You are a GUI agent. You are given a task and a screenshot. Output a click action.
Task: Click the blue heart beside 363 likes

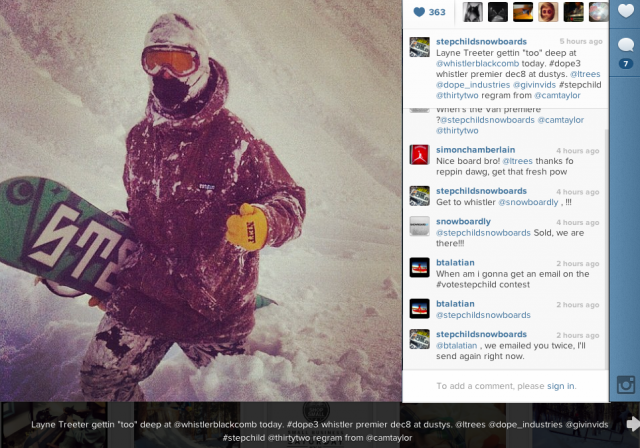[419, 12]
